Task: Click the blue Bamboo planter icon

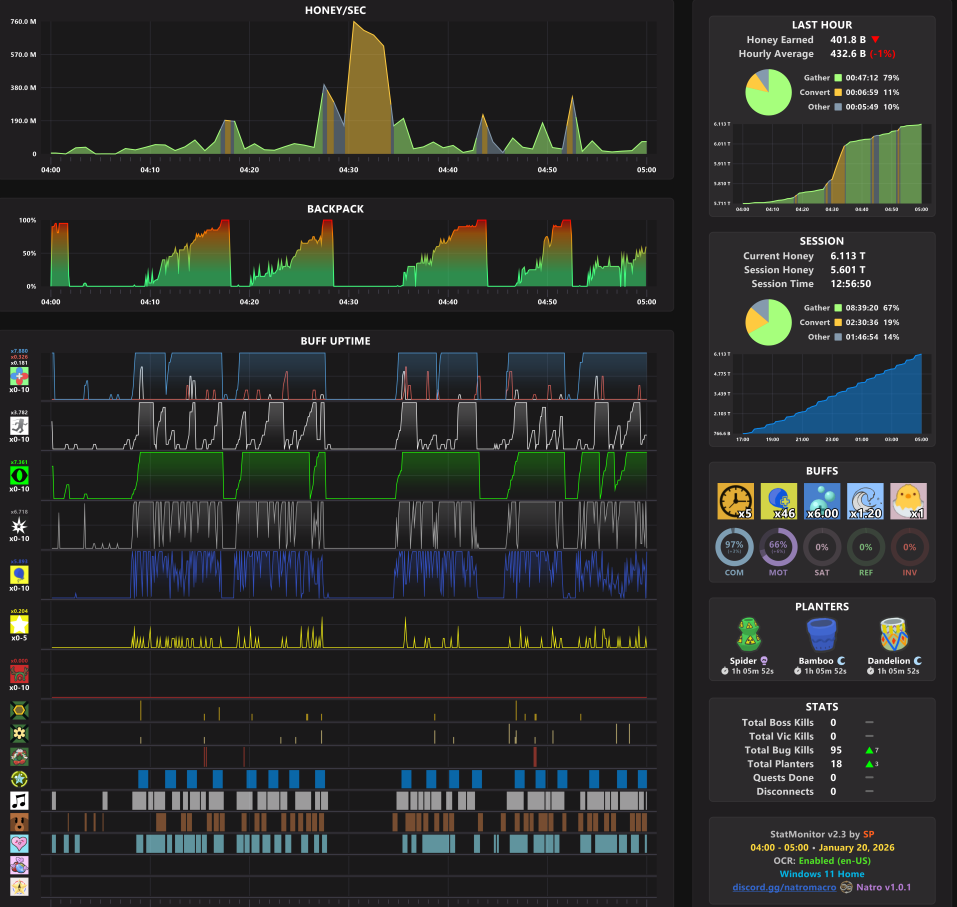Action: [x=822, y=634]
